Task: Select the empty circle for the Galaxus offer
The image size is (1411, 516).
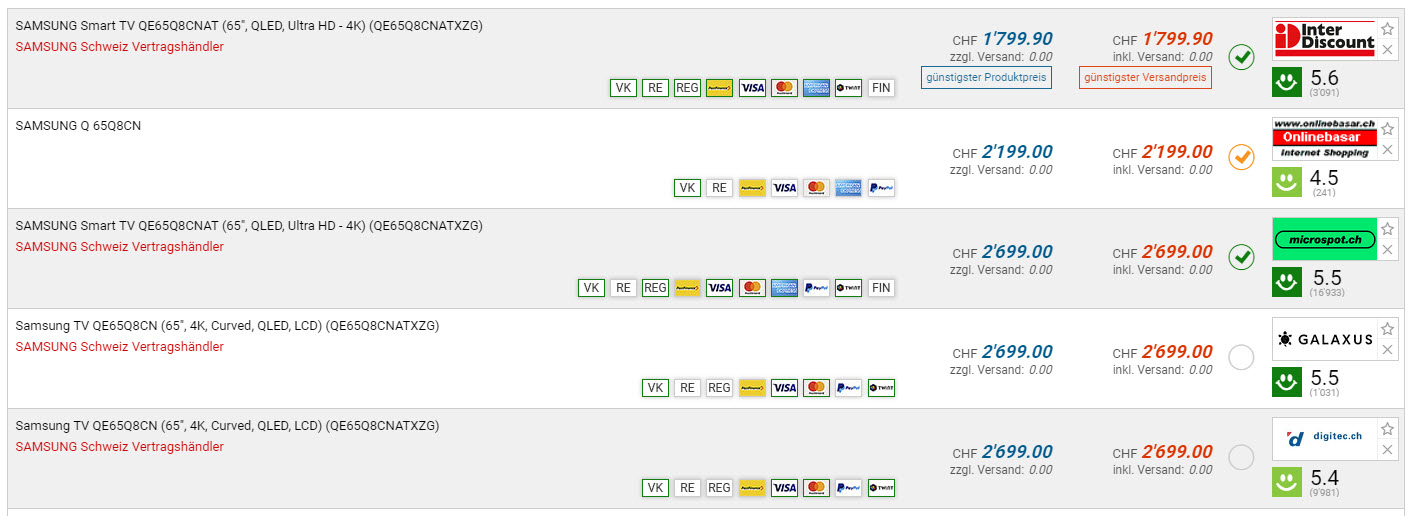Action: pos(1241,357)
